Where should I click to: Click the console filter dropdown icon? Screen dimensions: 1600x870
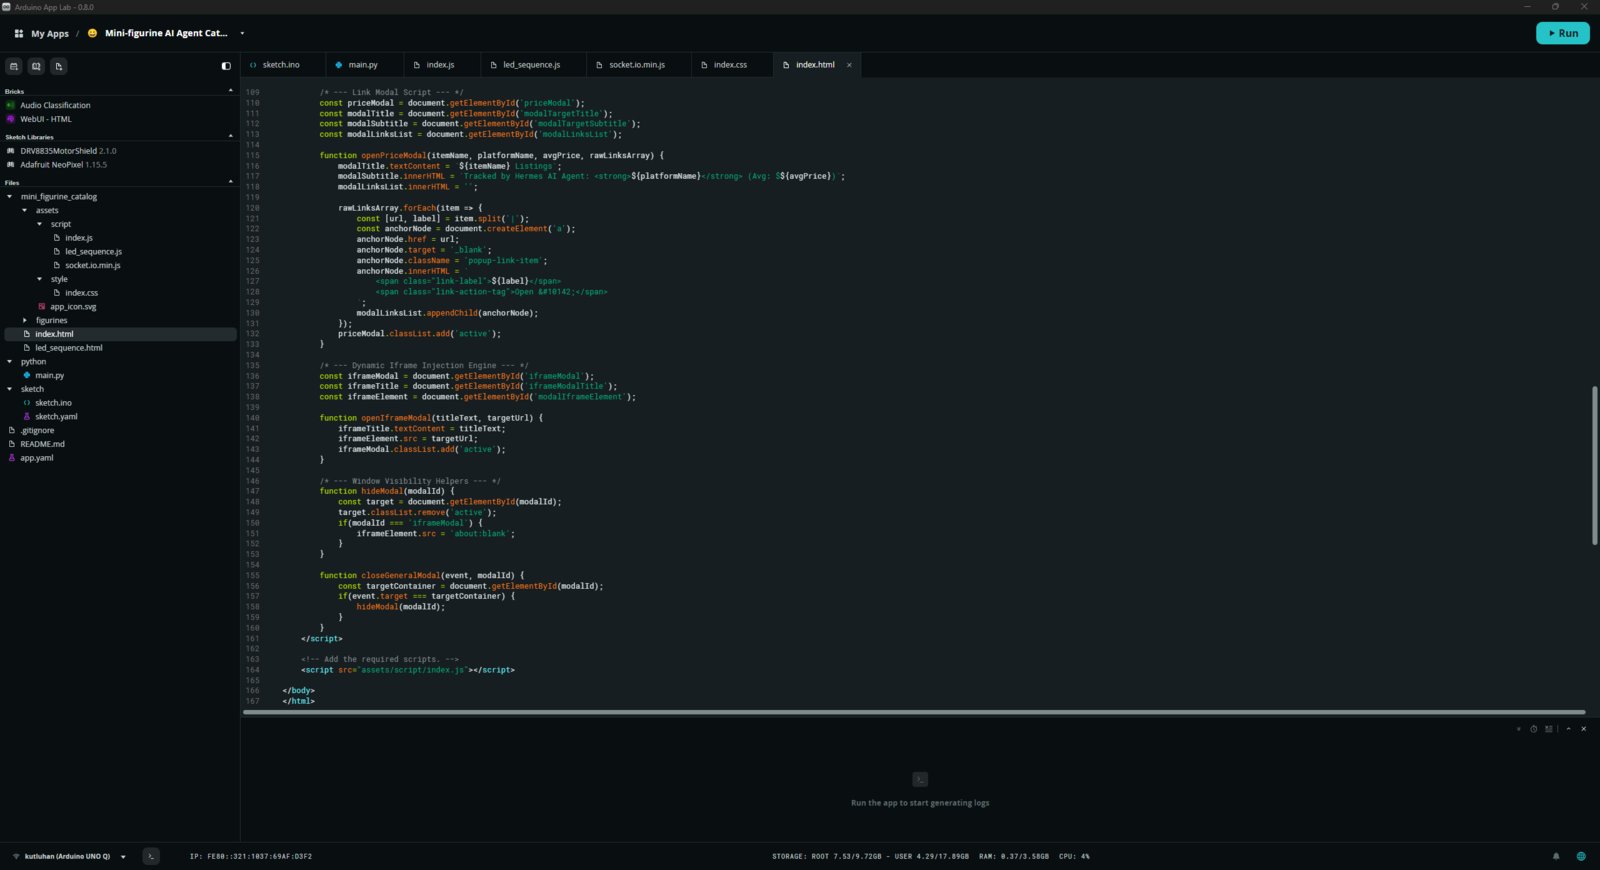point(1518,729)
